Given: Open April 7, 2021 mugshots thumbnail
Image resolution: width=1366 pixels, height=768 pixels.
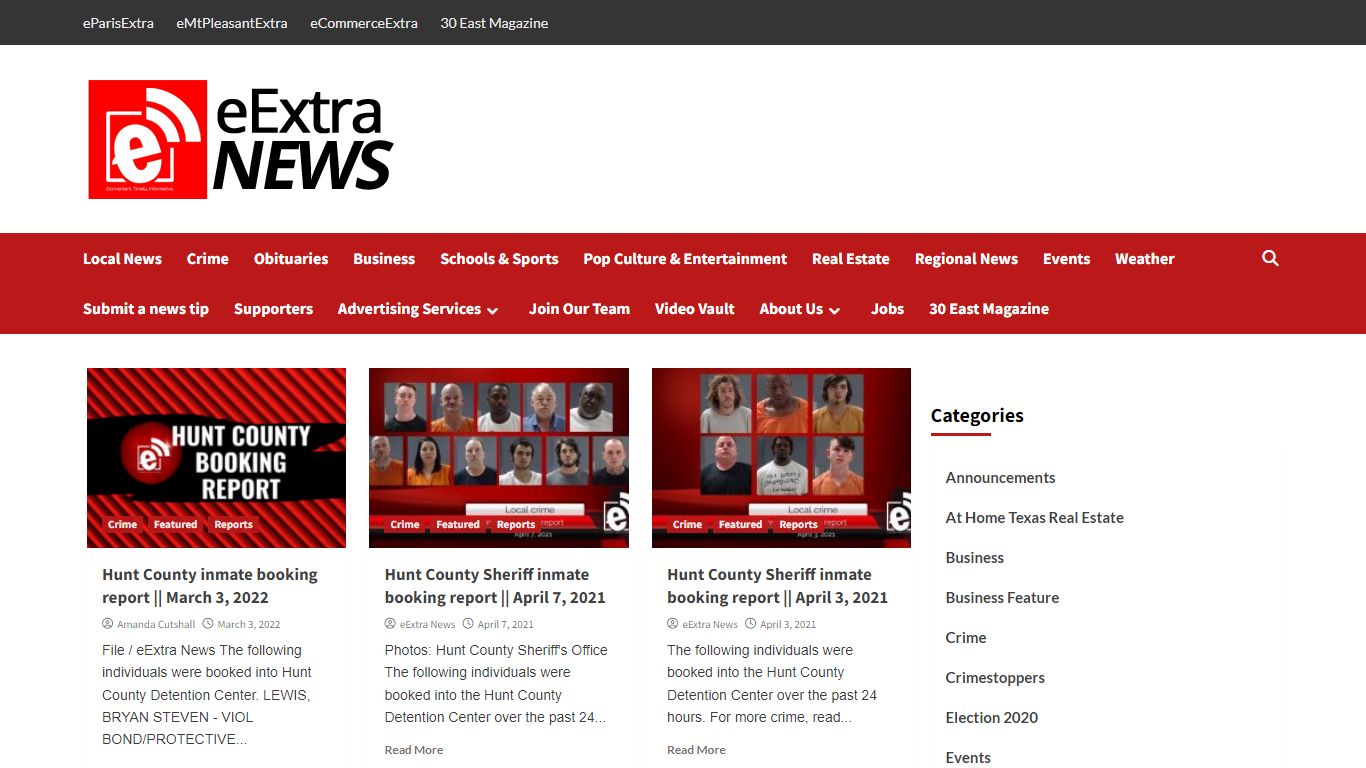Looking at the screenshot, I should click(x=499, y=458).
